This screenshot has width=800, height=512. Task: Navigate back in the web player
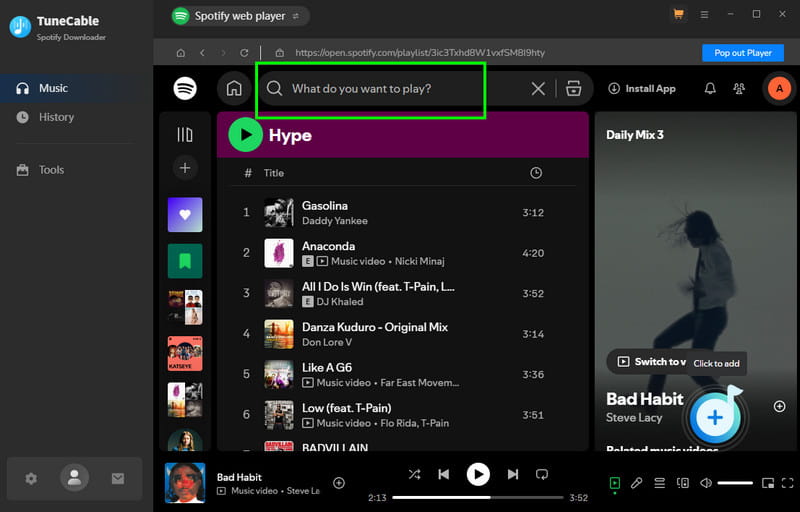point(203,53)
